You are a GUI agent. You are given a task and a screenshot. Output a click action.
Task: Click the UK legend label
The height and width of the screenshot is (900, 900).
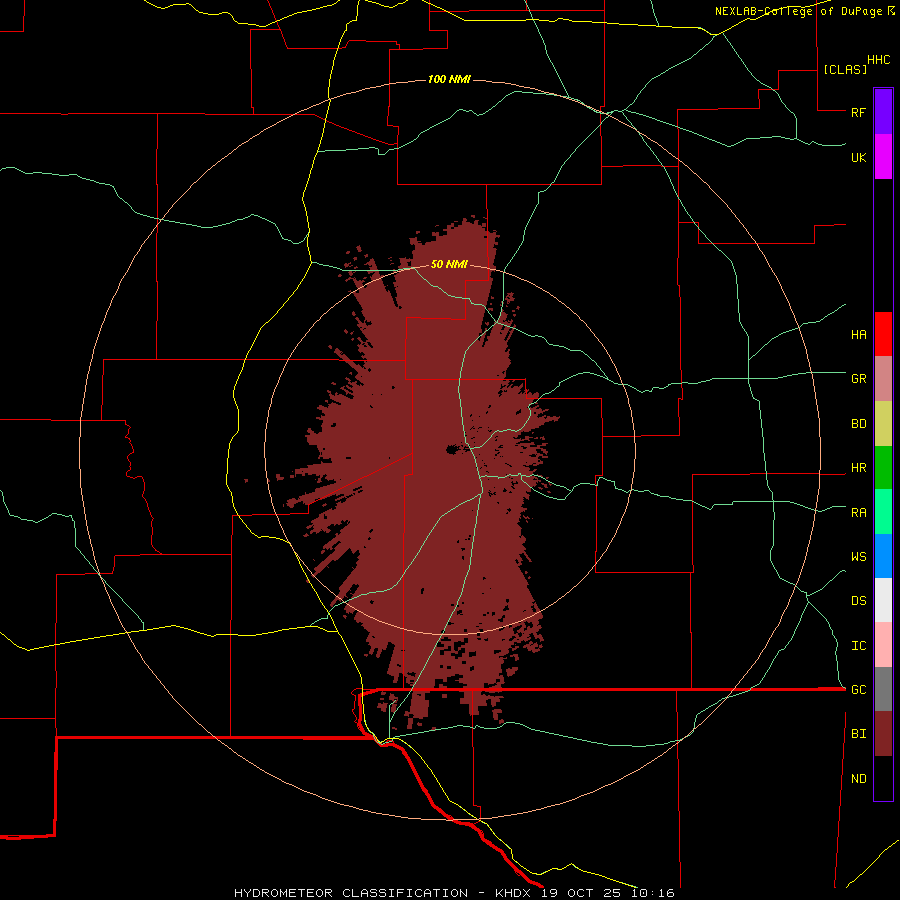pos(858,157)
